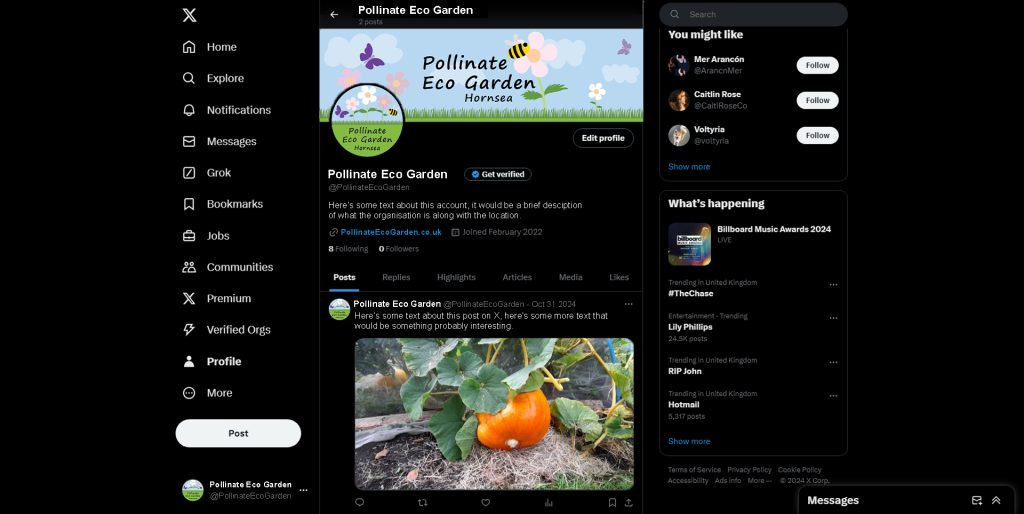Image resolution: width=1024 pixels, height=514 pixels.
Task: Click the Search input field
Action: pos(753,14)
